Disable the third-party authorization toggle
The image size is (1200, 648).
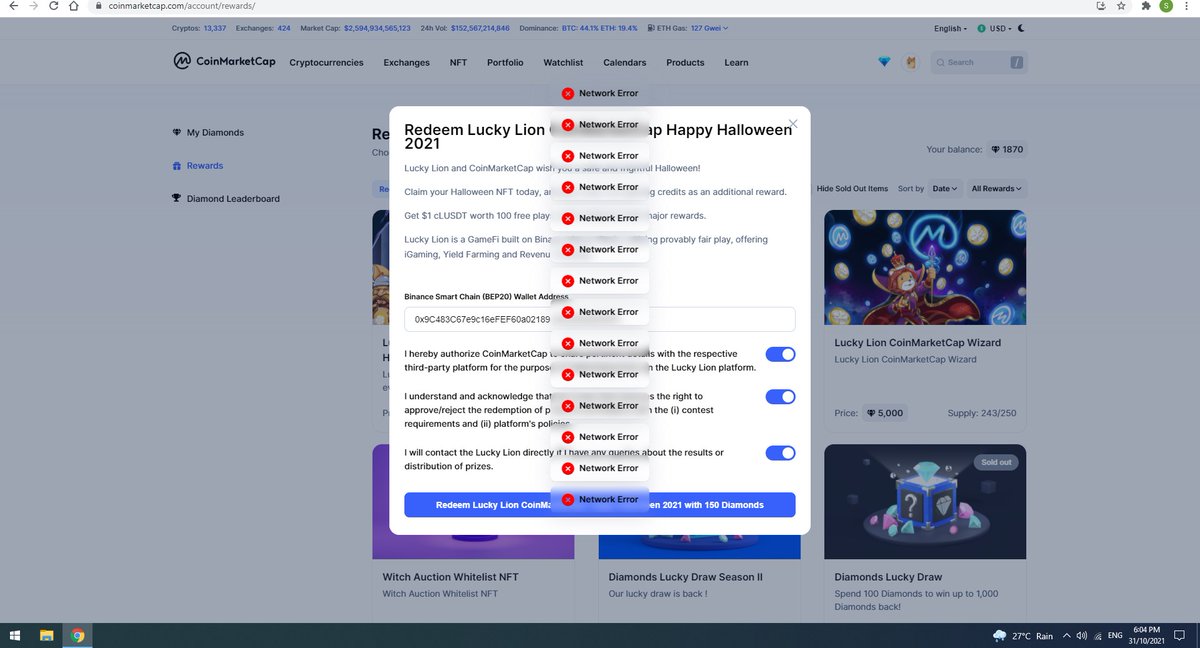[x=780, y=354]
